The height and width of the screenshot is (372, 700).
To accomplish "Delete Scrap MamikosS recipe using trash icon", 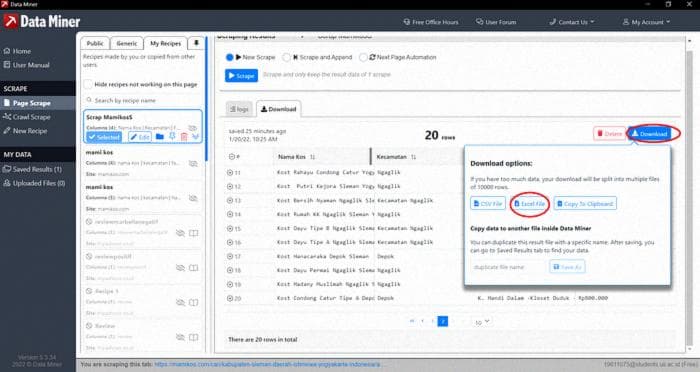I will point(184,137).
